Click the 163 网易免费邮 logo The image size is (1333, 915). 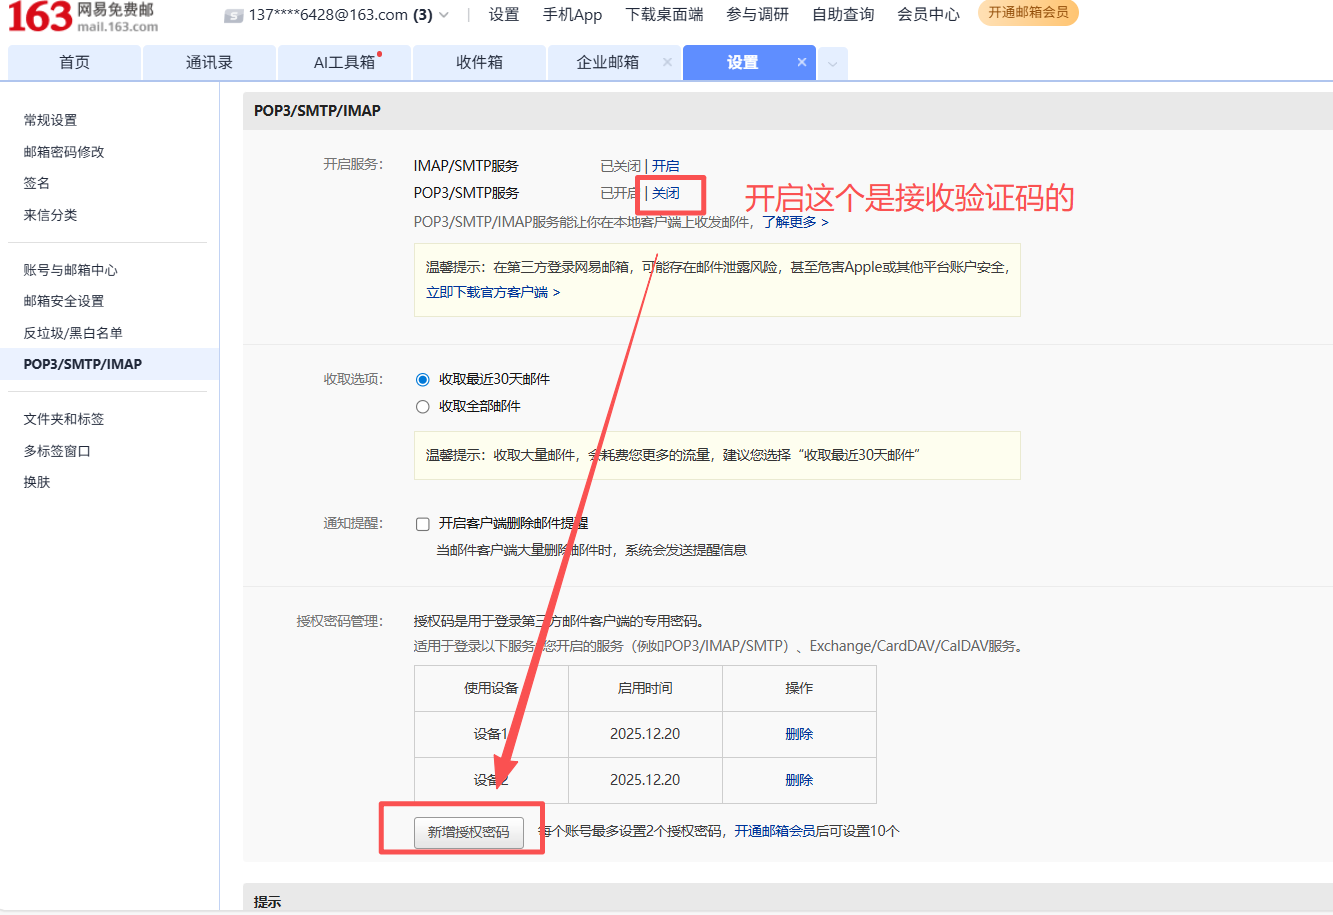click(x=82, y=16)
